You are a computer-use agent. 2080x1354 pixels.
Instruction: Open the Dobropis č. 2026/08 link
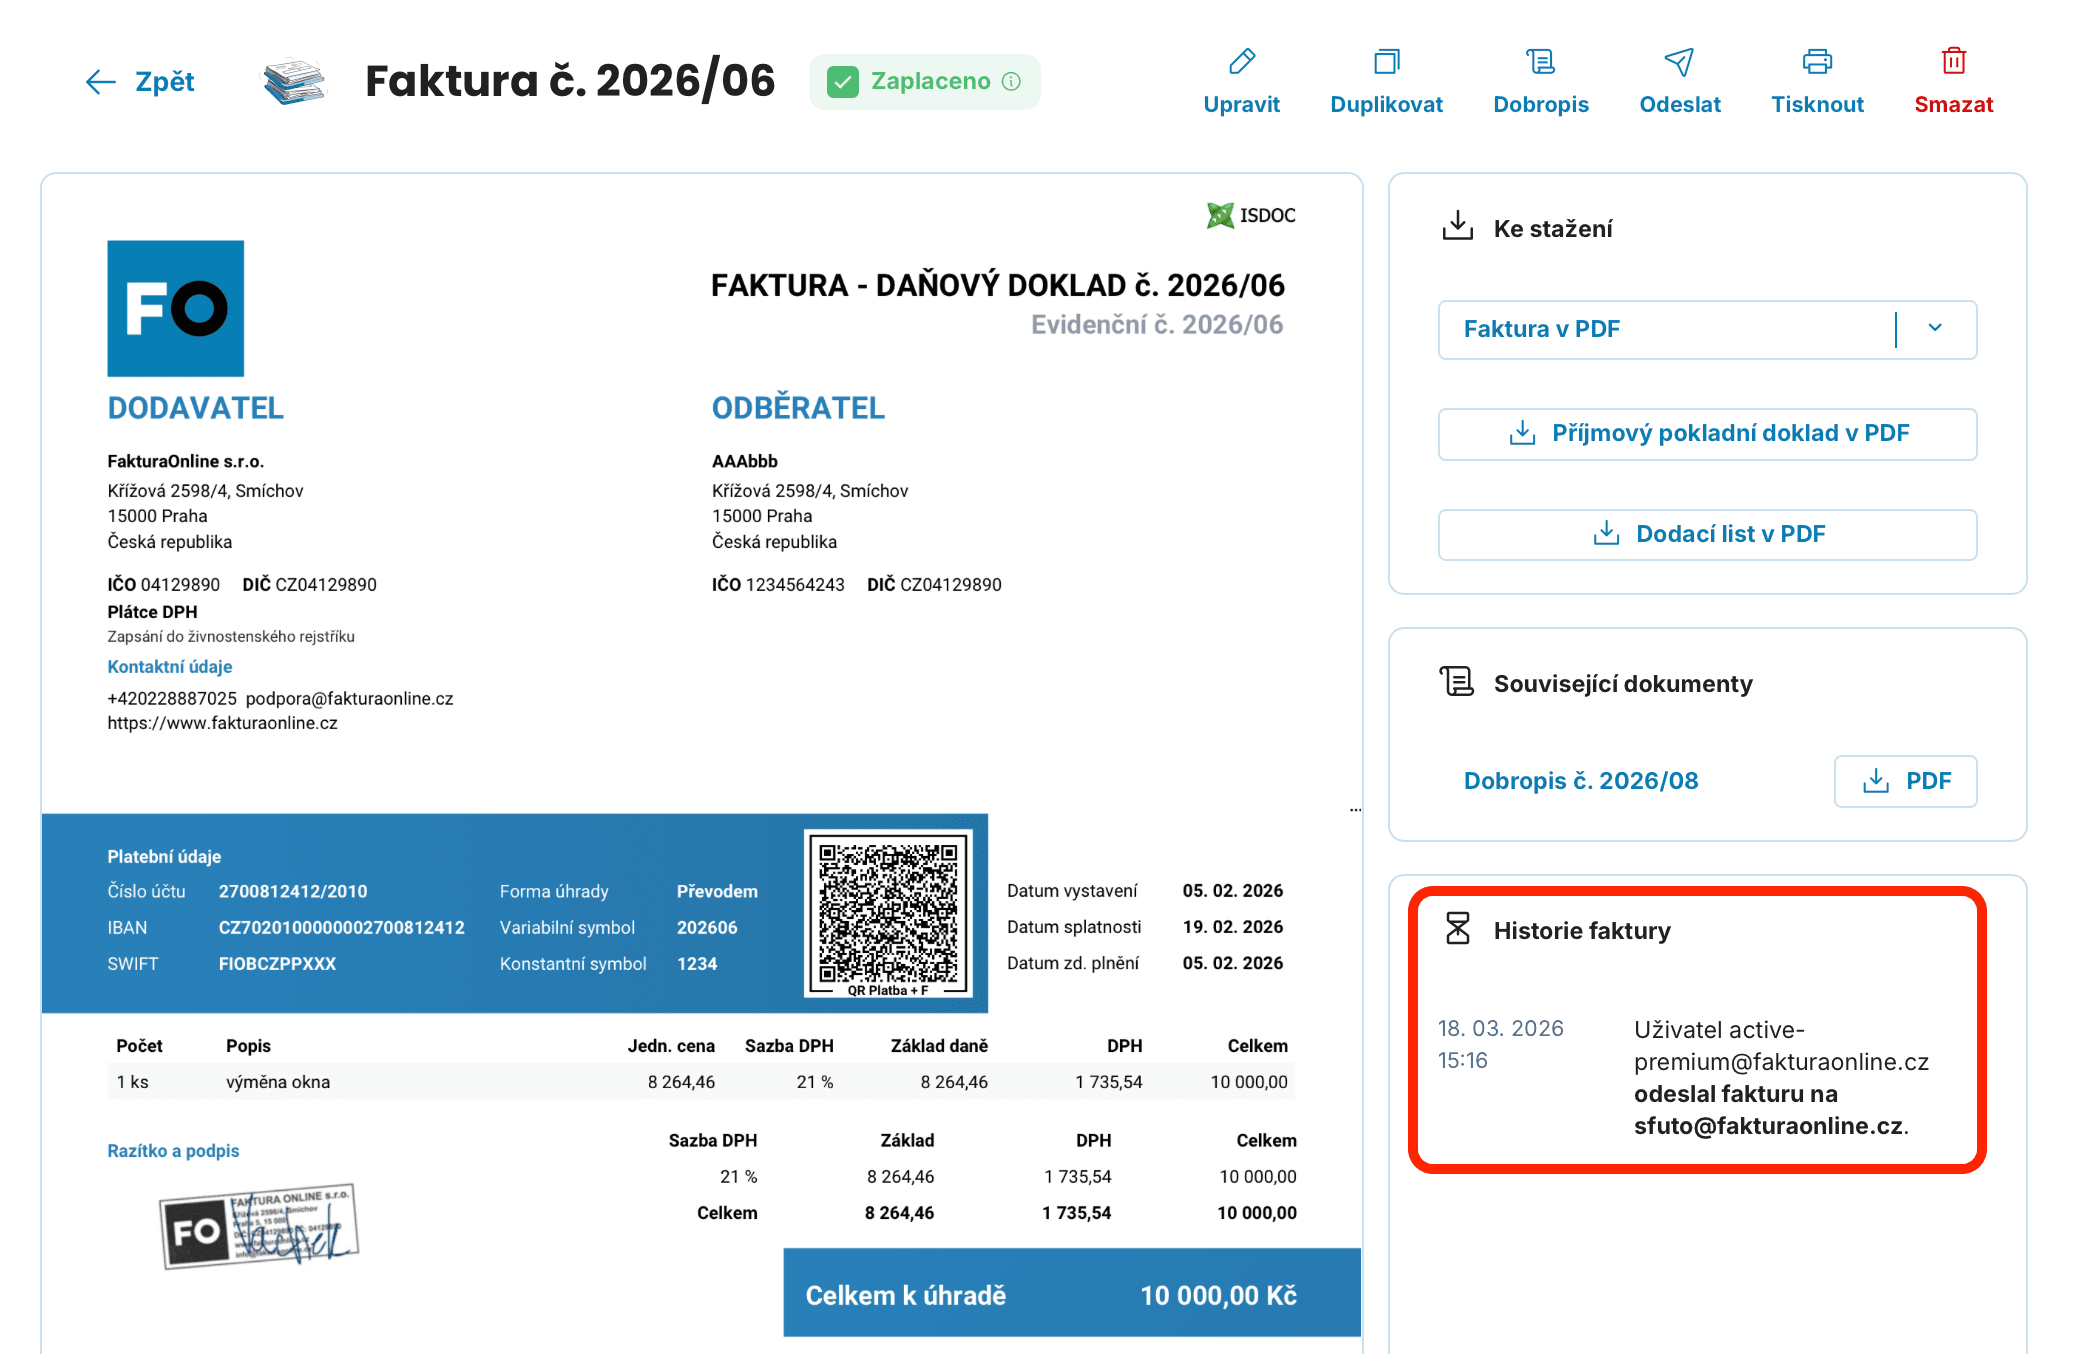pos(1580,781)
